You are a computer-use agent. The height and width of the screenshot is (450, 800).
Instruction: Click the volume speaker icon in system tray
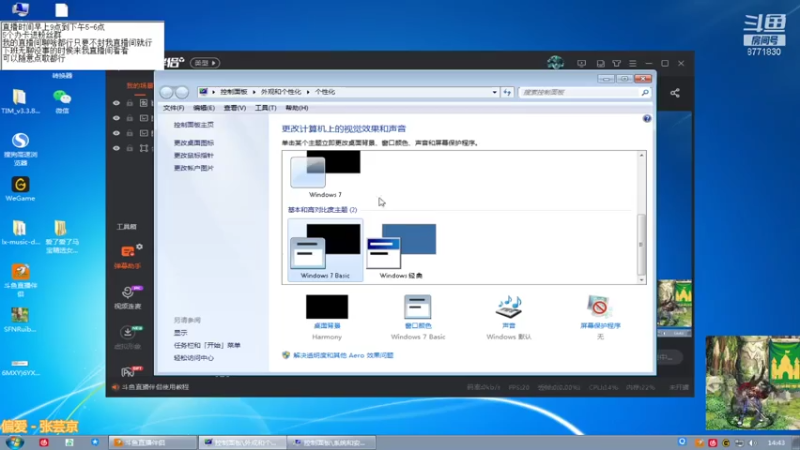[x=753, y=442]
